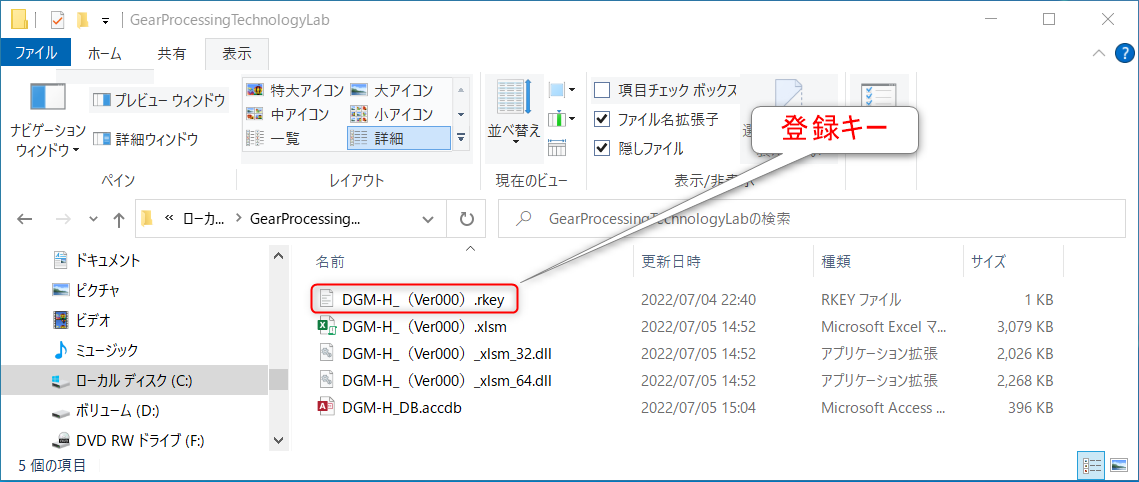This screenshot has width=1139, height=482.
Task: Click the RKEY file document icon
Action: (x=326, y=299)
